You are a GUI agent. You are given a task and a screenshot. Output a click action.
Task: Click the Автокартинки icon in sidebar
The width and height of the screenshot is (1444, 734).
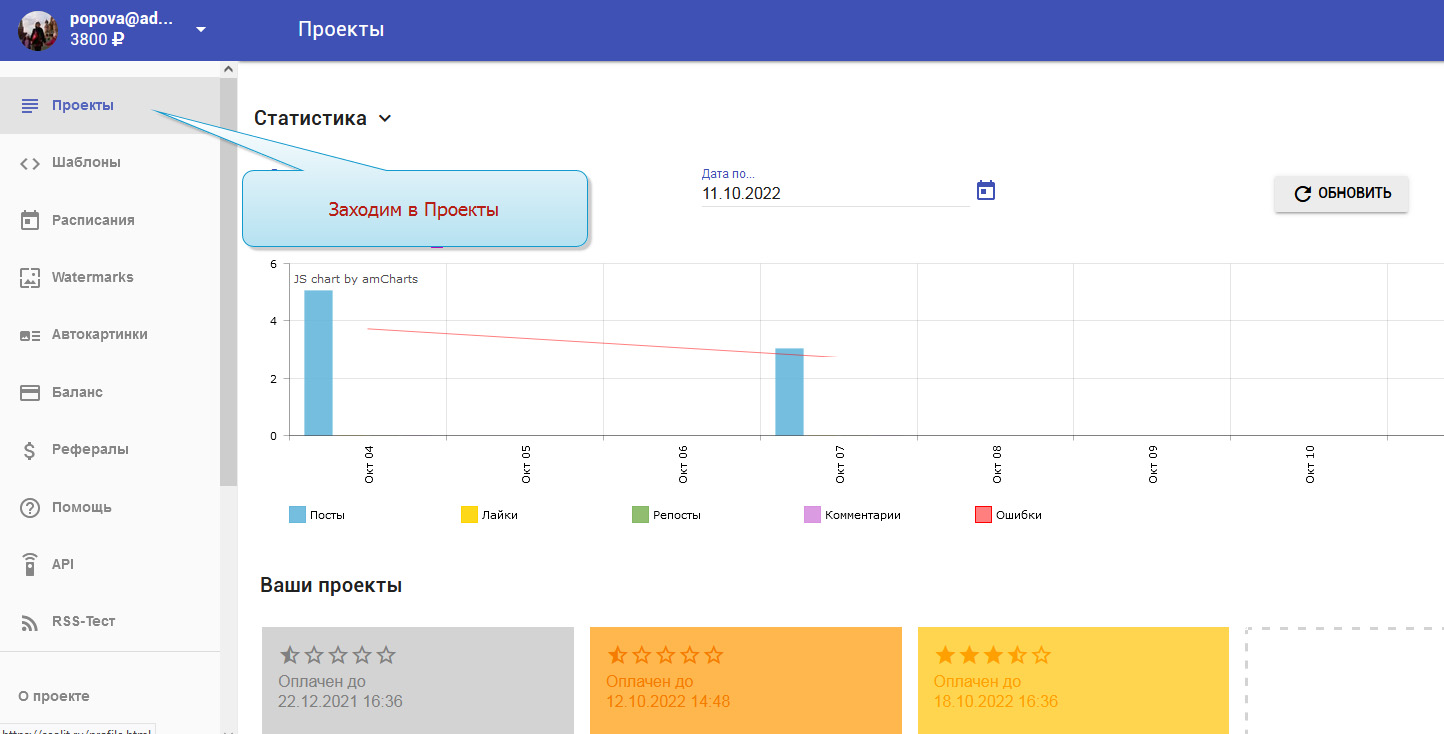pyautogui.click(x=30, y=335)
